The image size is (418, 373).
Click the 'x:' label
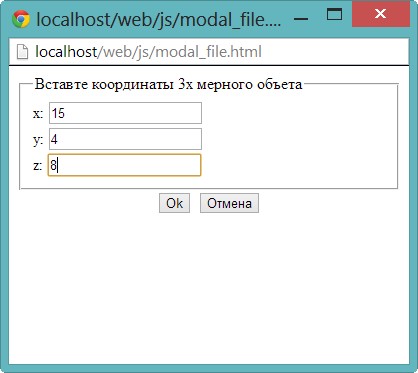[x=38, y=114]
